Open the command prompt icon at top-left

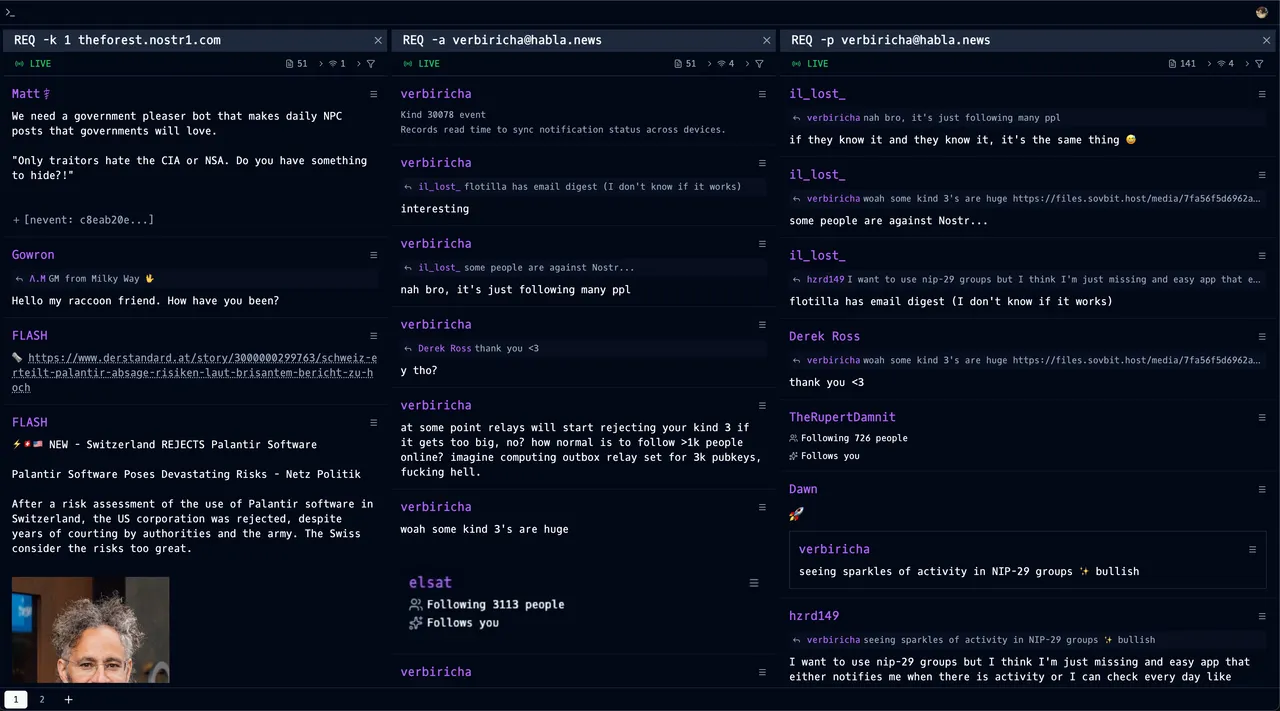(10, 12)
